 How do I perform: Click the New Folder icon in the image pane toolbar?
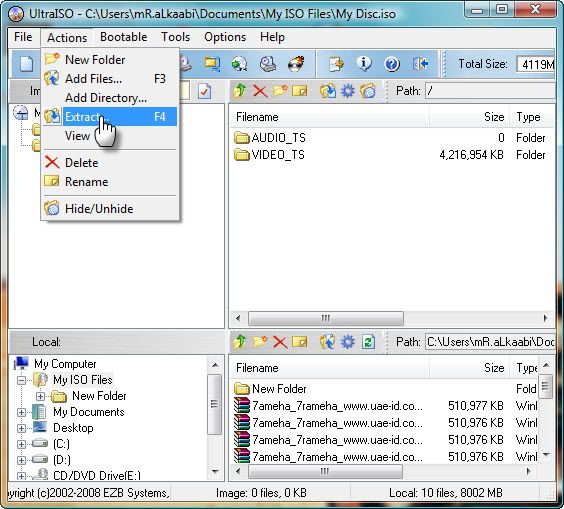point(280,91)
